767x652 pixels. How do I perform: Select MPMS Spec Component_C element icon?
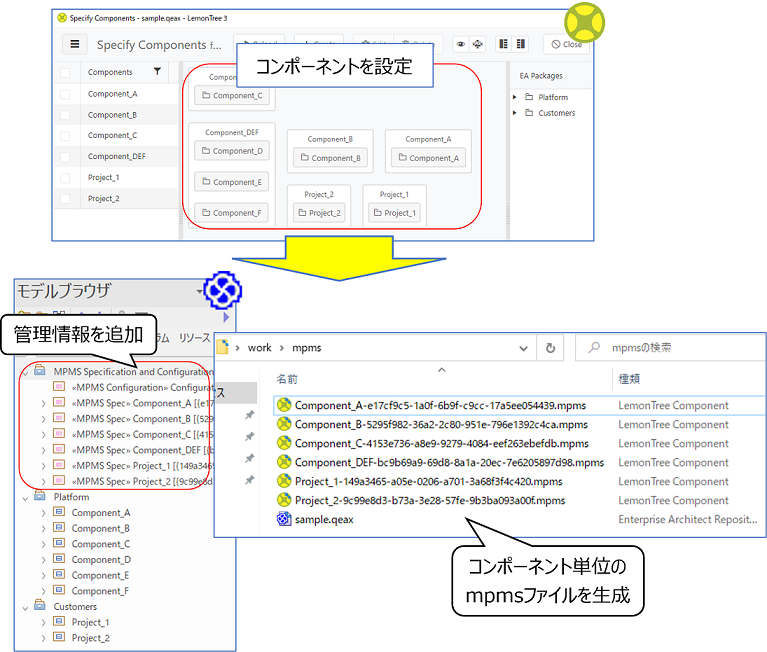click(59, 433)
